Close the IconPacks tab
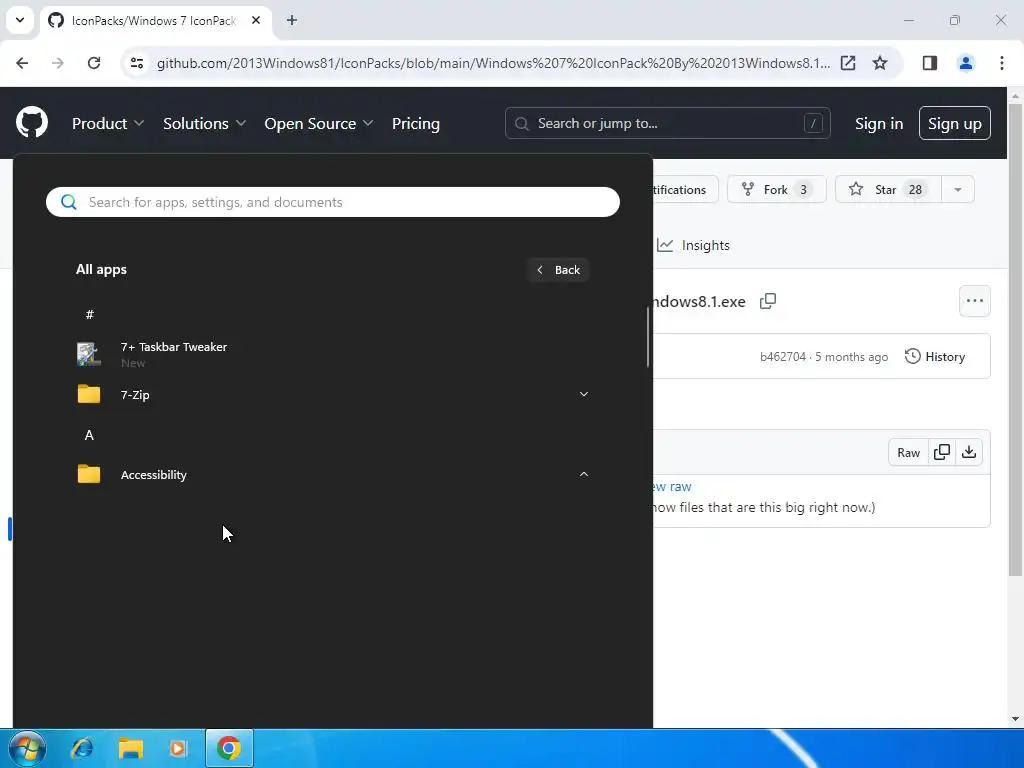 click(256, 20)
